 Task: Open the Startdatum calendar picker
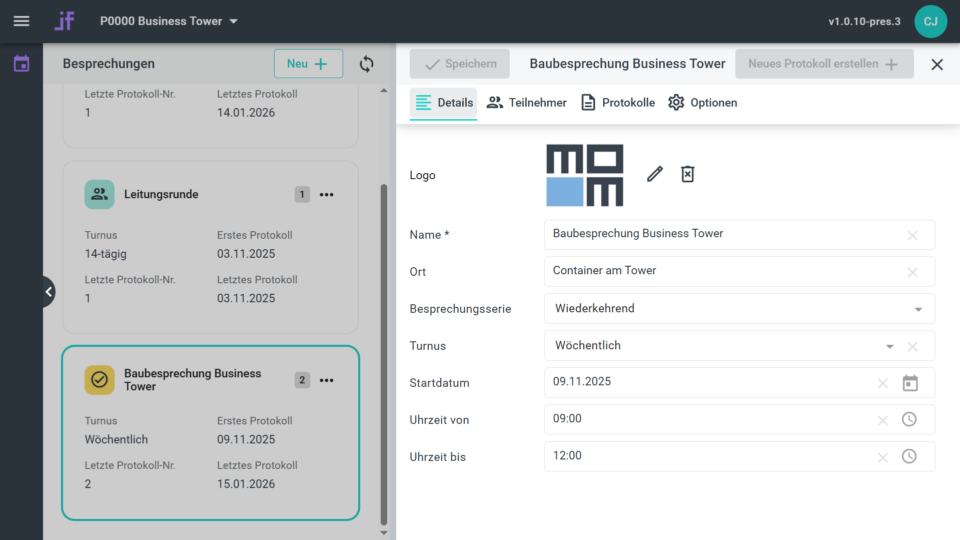pyautogui.click(x=910, y=383)
